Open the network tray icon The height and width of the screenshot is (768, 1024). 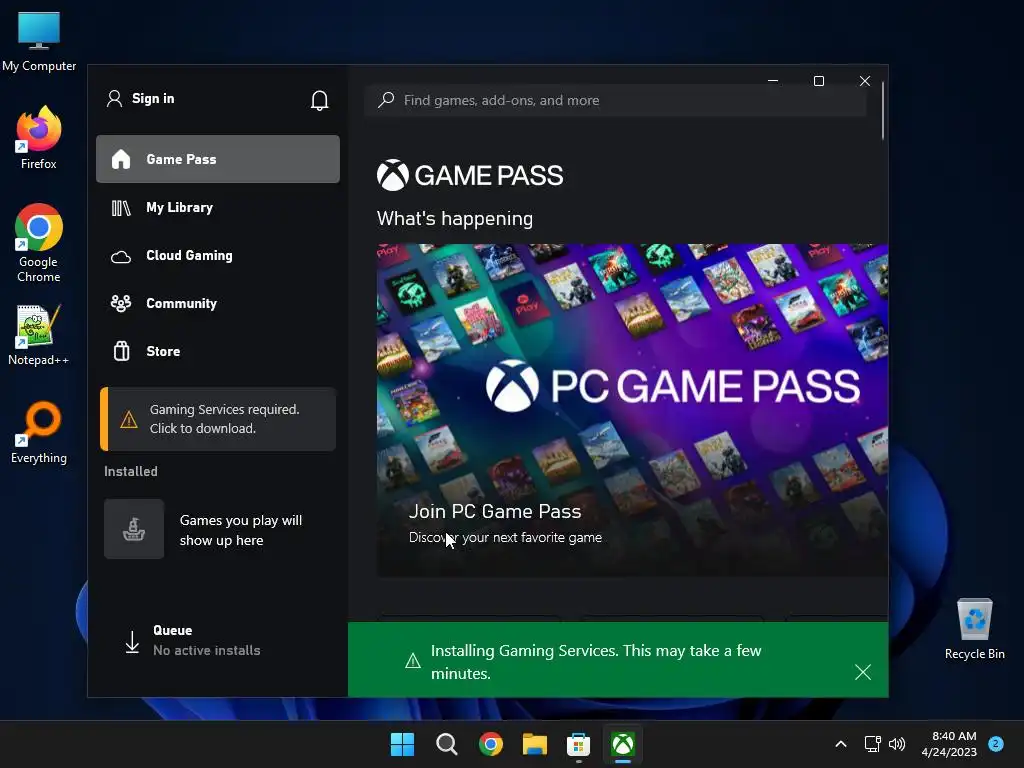(872, 744)
